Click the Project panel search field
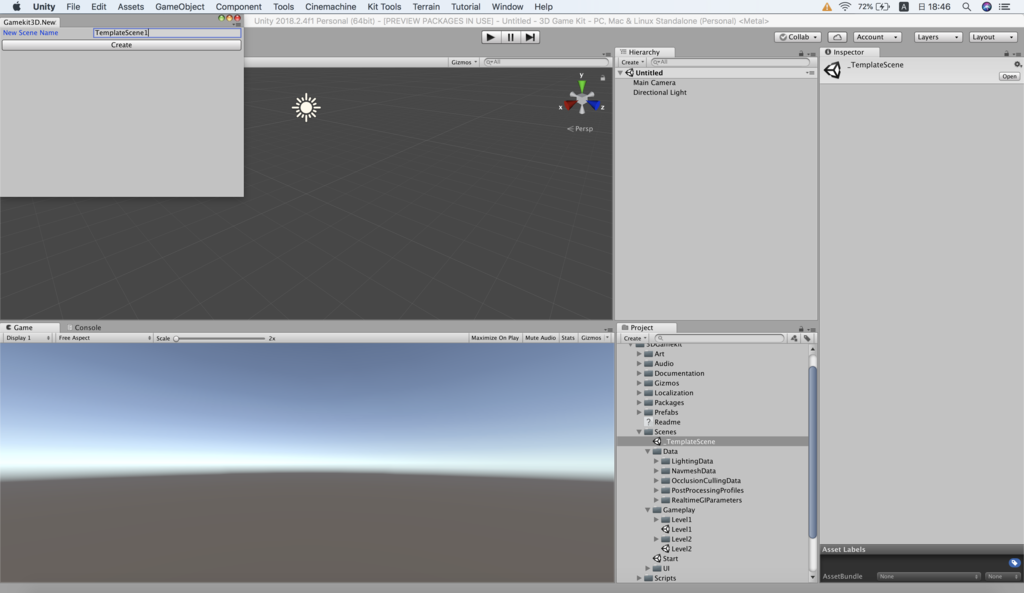Viewport: 1024px width, 593px height. click(x=718, y=338)
